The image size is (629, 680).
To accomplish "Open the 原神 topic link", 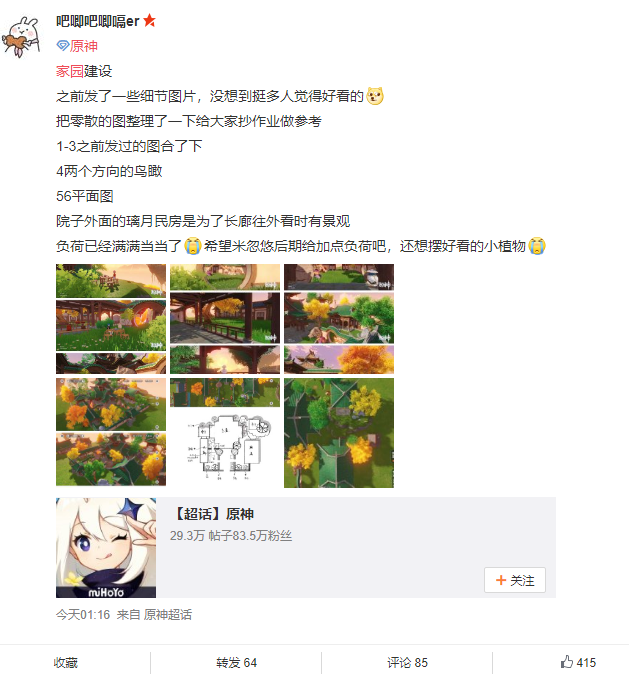I will tap(83, 46).
